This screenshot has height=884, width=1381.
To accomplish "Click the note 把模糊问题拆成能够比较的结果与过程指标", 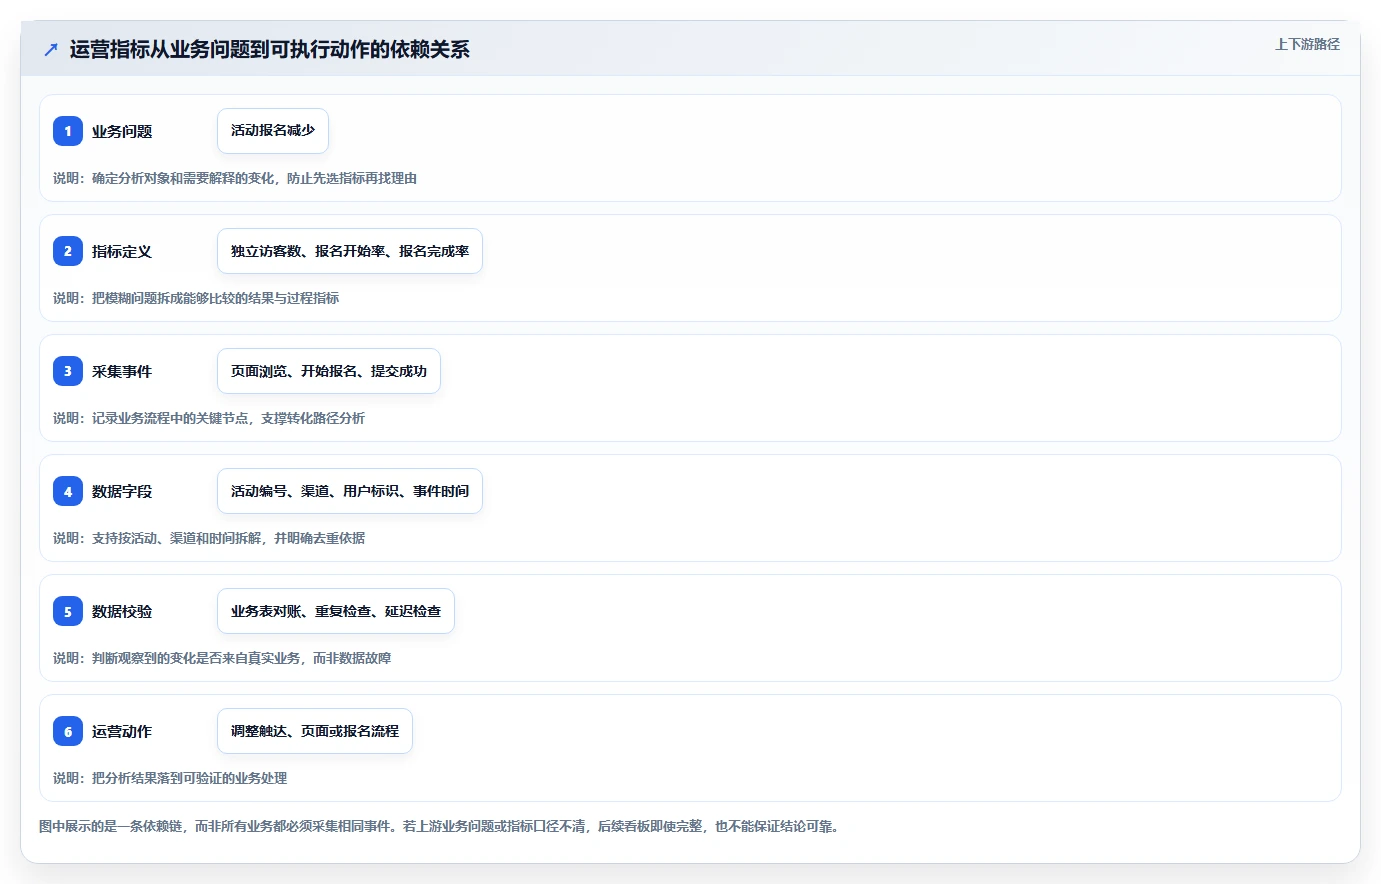I will [x=216, y=298].
